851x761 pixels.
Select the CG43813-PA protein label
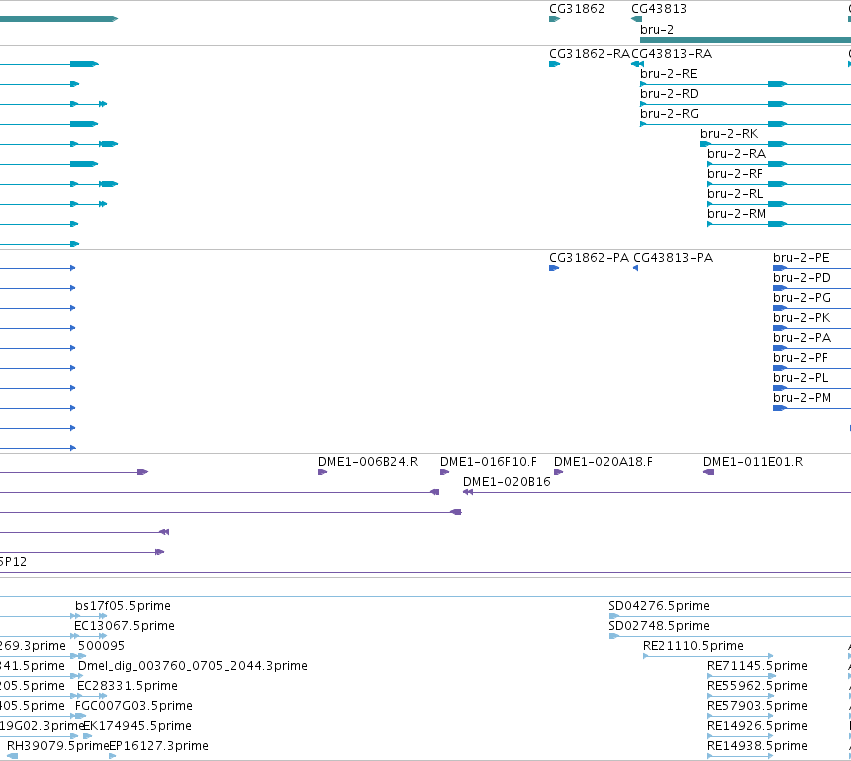[x=673, y=258]
